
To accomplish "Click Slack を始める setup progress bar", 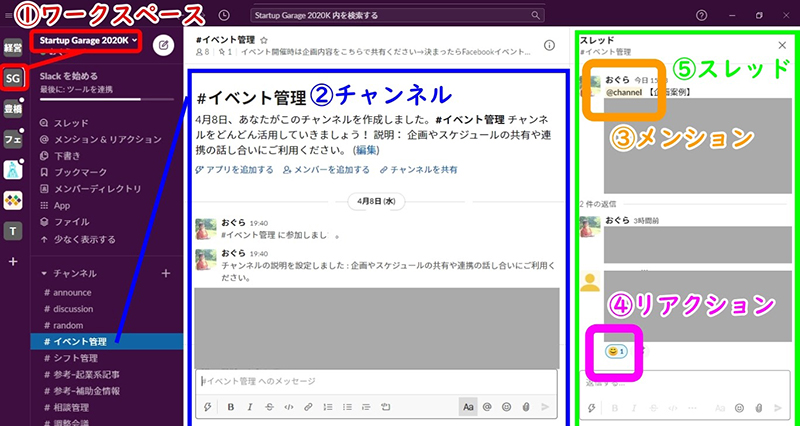I will (107, 99).
